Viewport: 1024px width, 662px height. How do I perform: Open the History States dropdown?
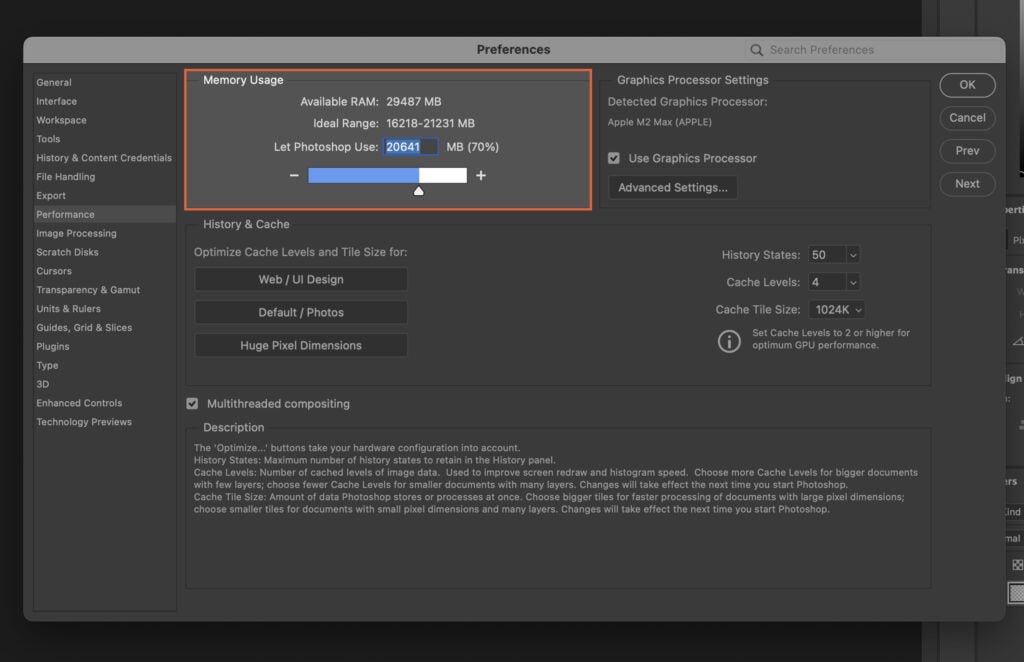point(833,254)
